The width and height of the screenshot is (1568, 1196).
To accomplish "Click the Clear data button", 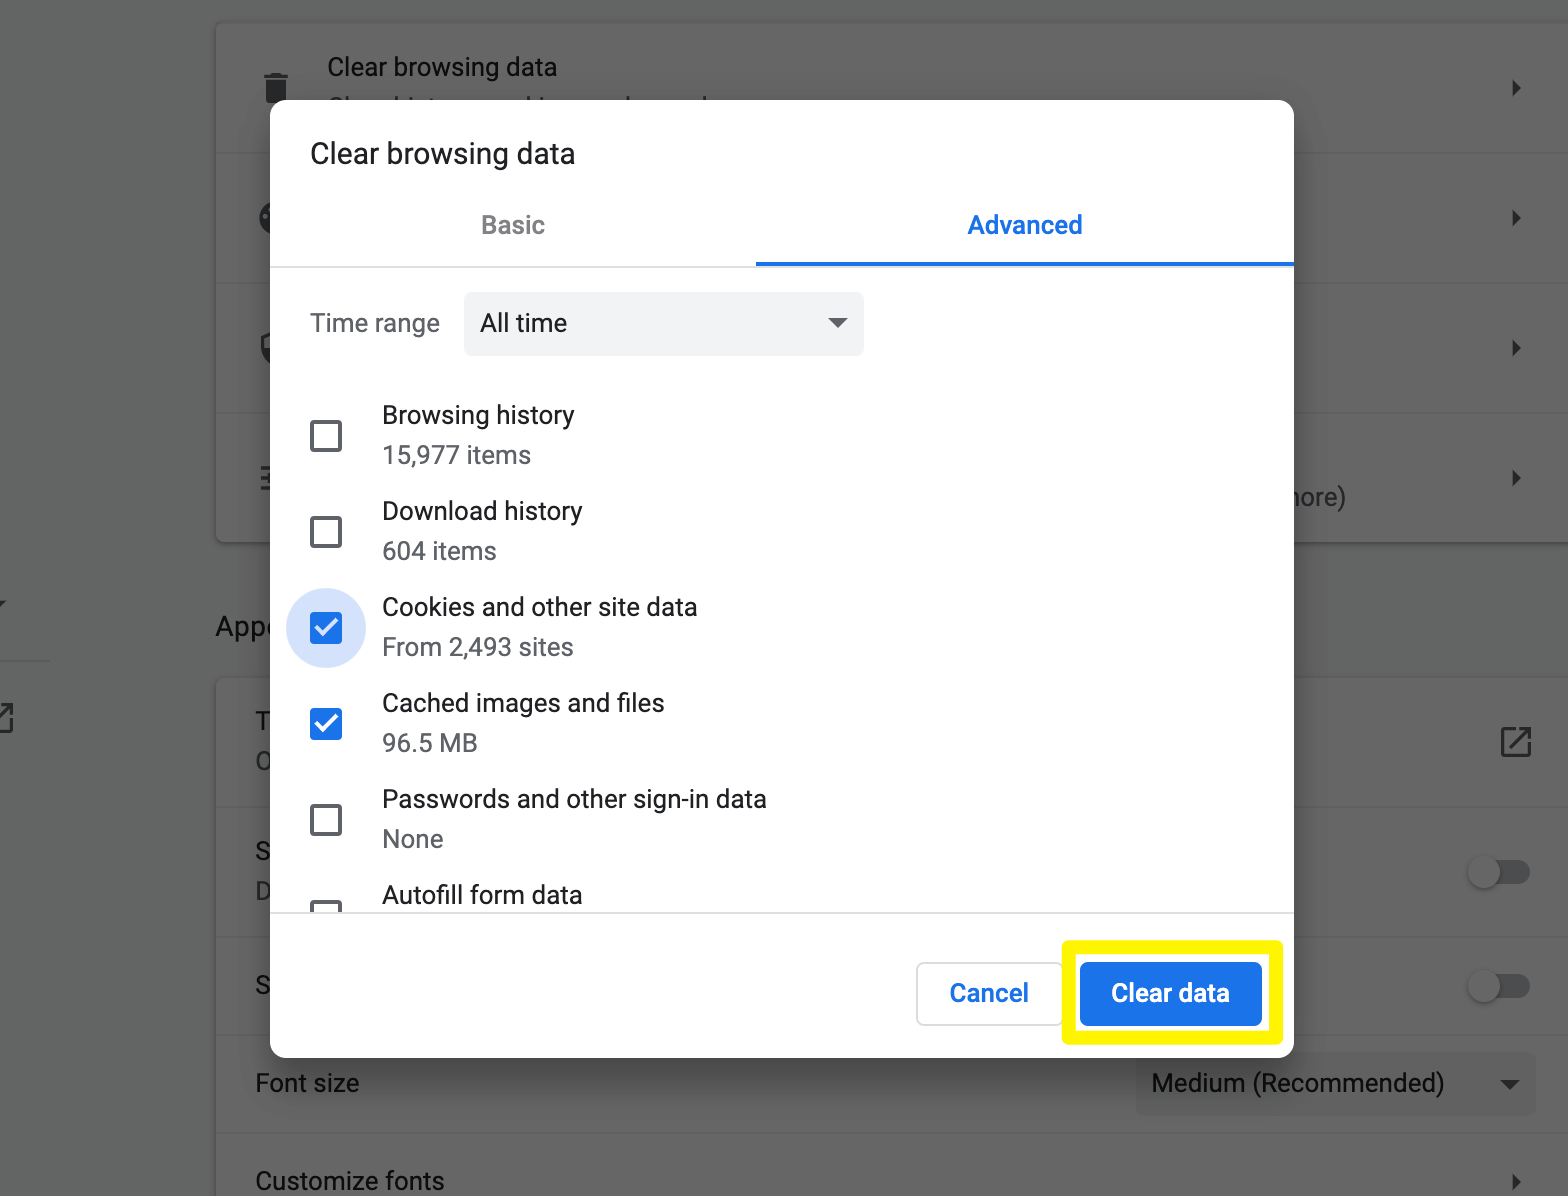I will click(x=1170, y=993).
